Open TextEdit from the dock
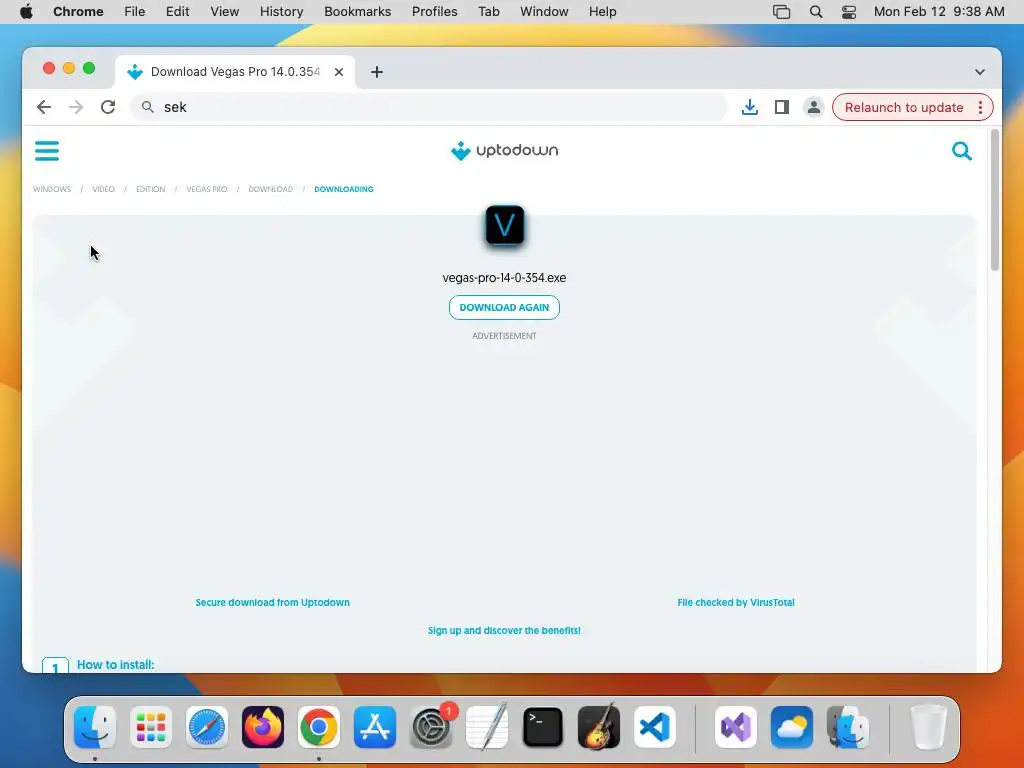Screen dimensions: 1024x768 click(x=487, y=727)
